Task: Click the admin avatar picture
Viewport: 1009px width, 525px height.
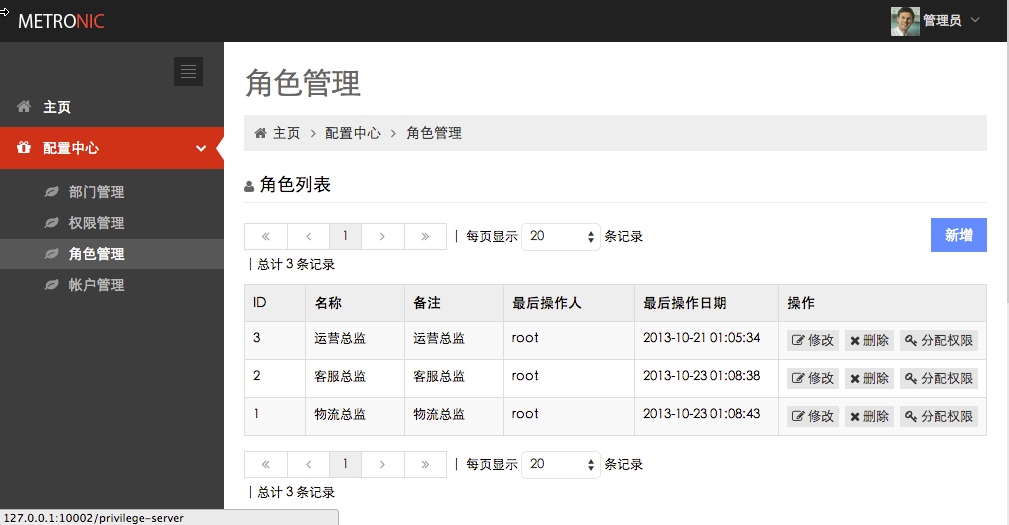Action: coord(905,21)
